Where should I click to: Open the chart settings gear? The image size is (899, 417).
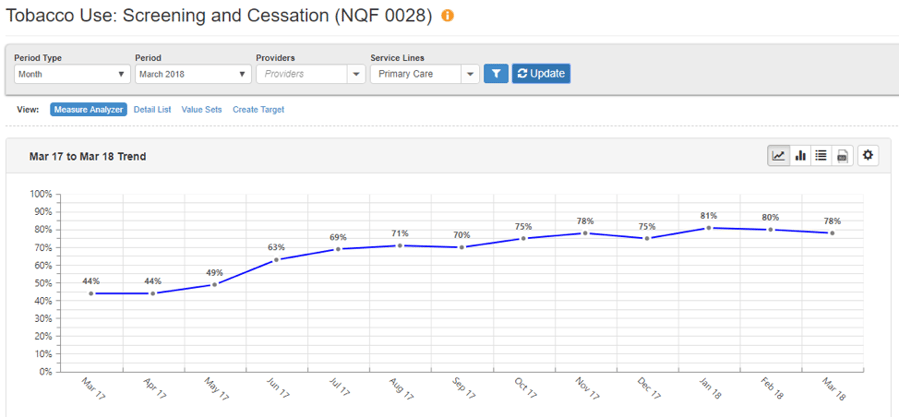[868, 155]
